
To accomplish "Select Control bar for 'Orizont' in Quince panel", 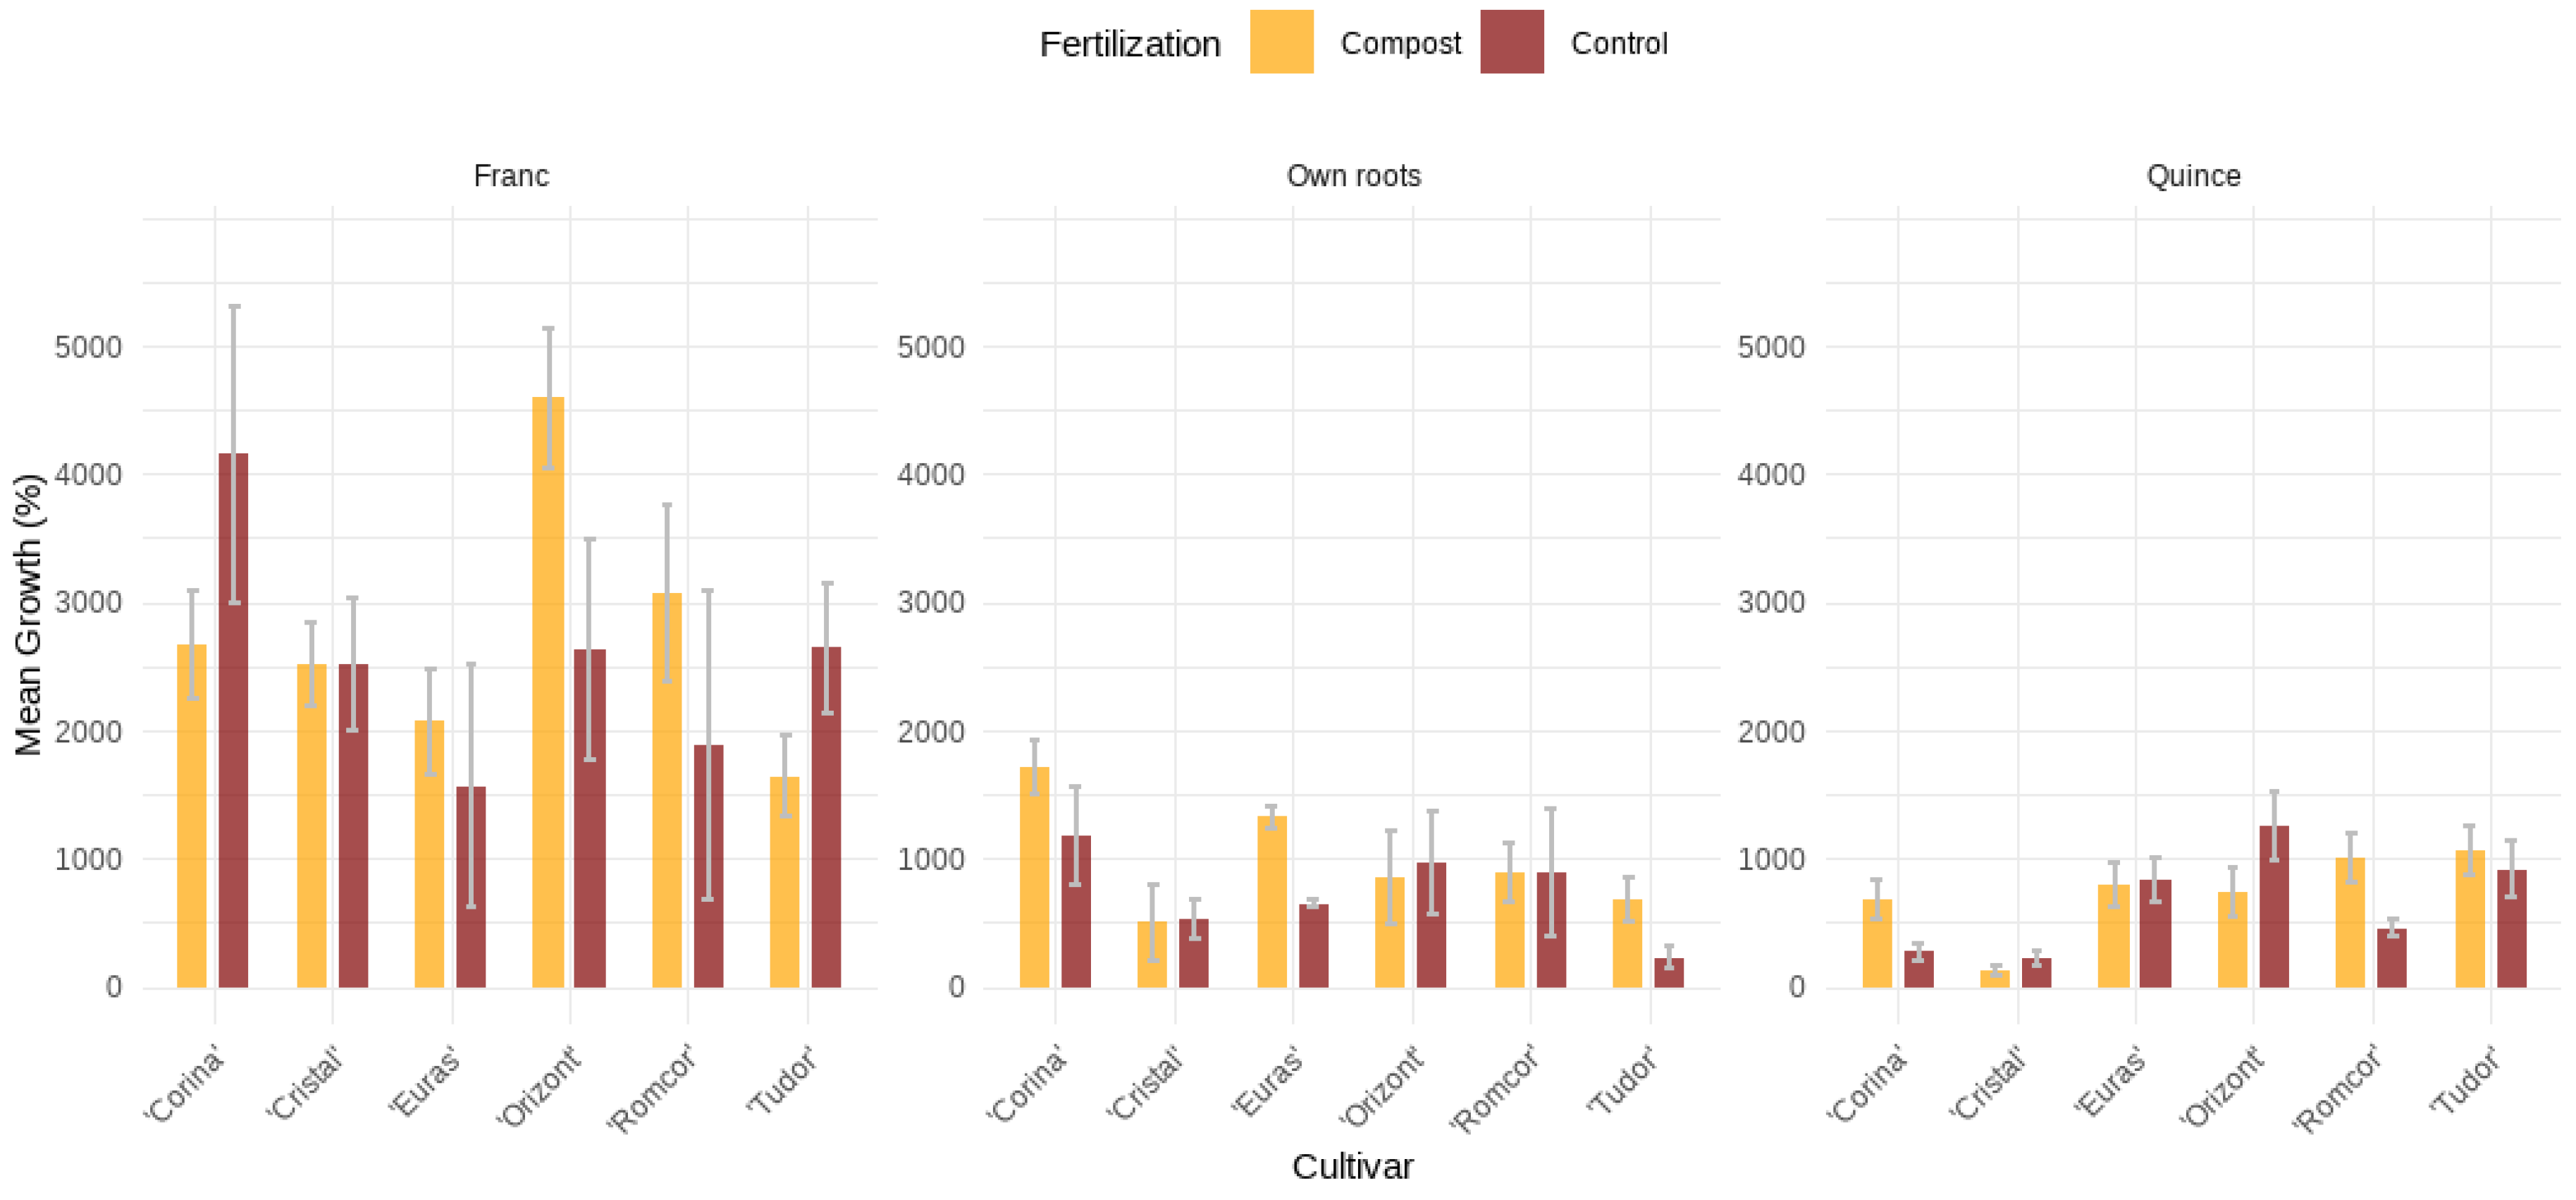I will click(x=2273, y=906).
